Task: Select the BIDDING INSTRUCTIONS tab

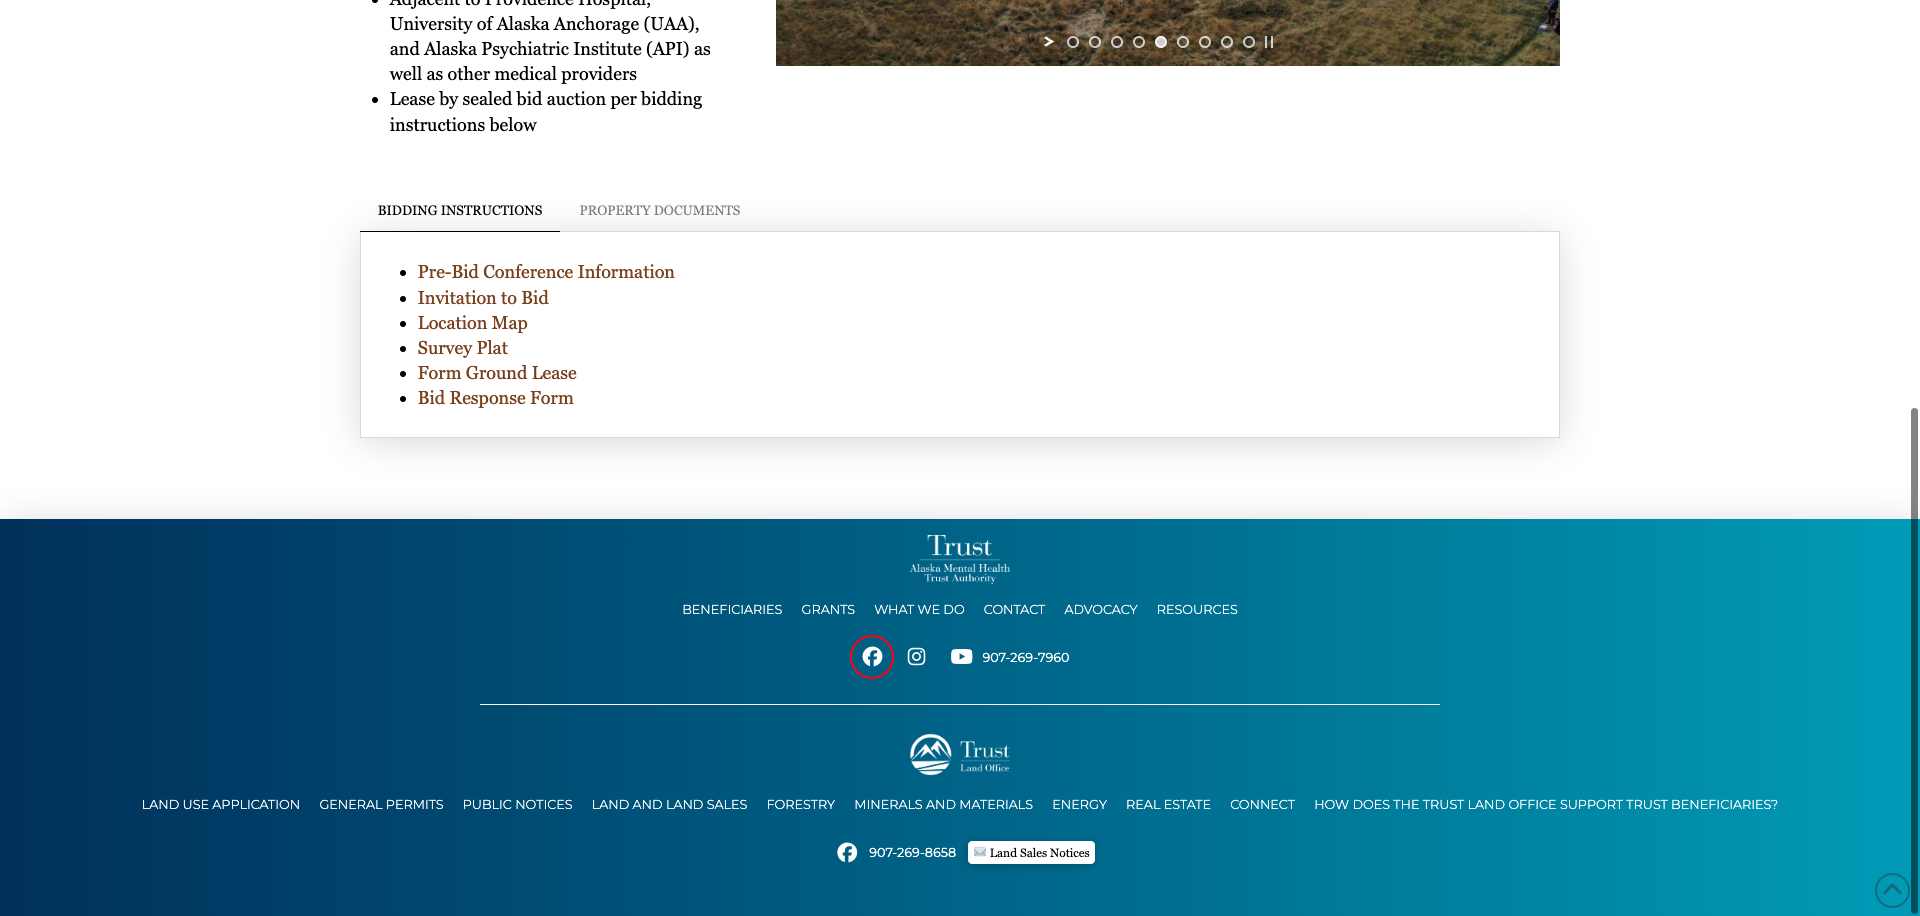Action: click(459, 211)
